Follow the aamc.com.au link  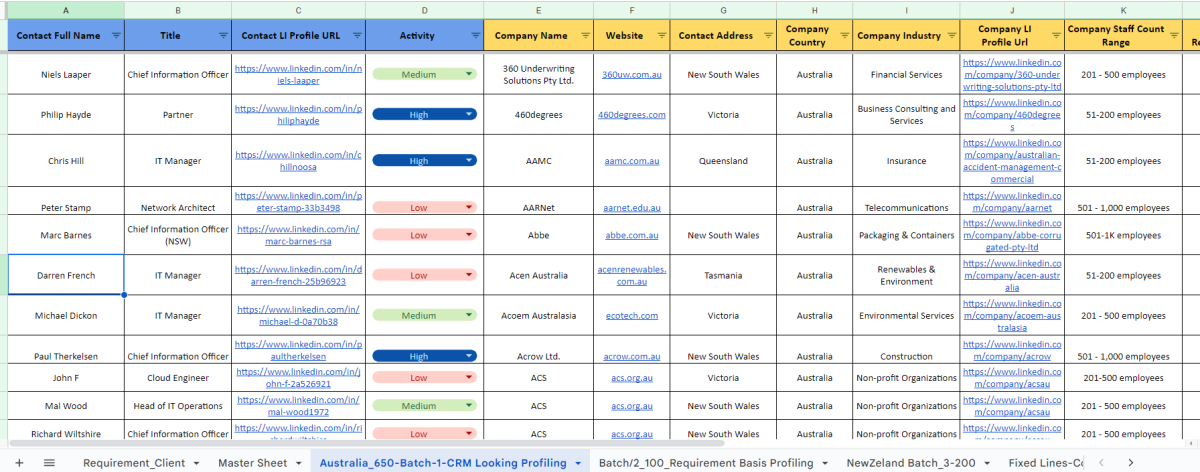coord(631,161)
